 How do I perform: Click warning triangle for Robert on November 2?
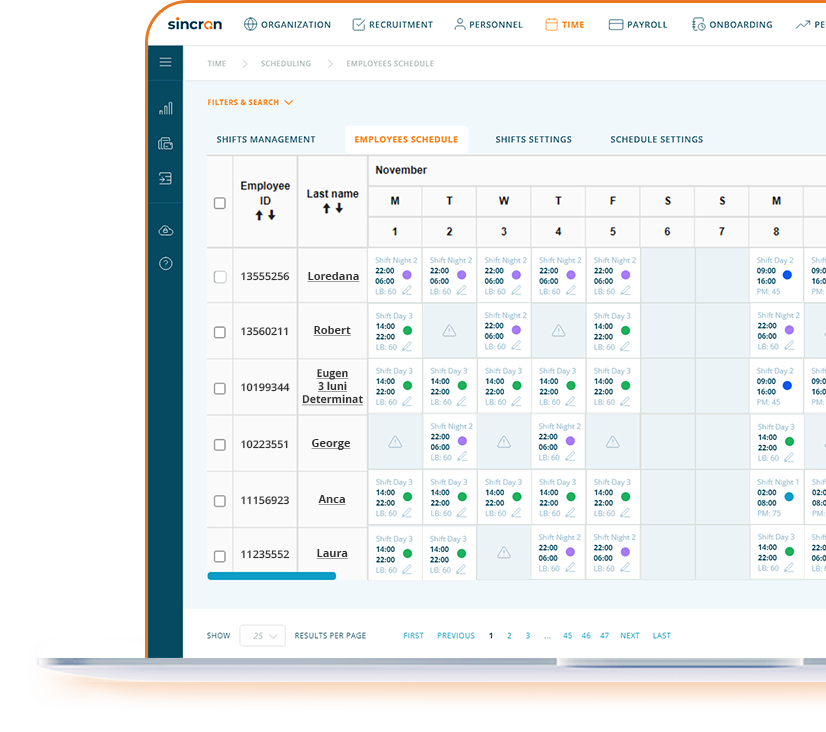[449, 331]
